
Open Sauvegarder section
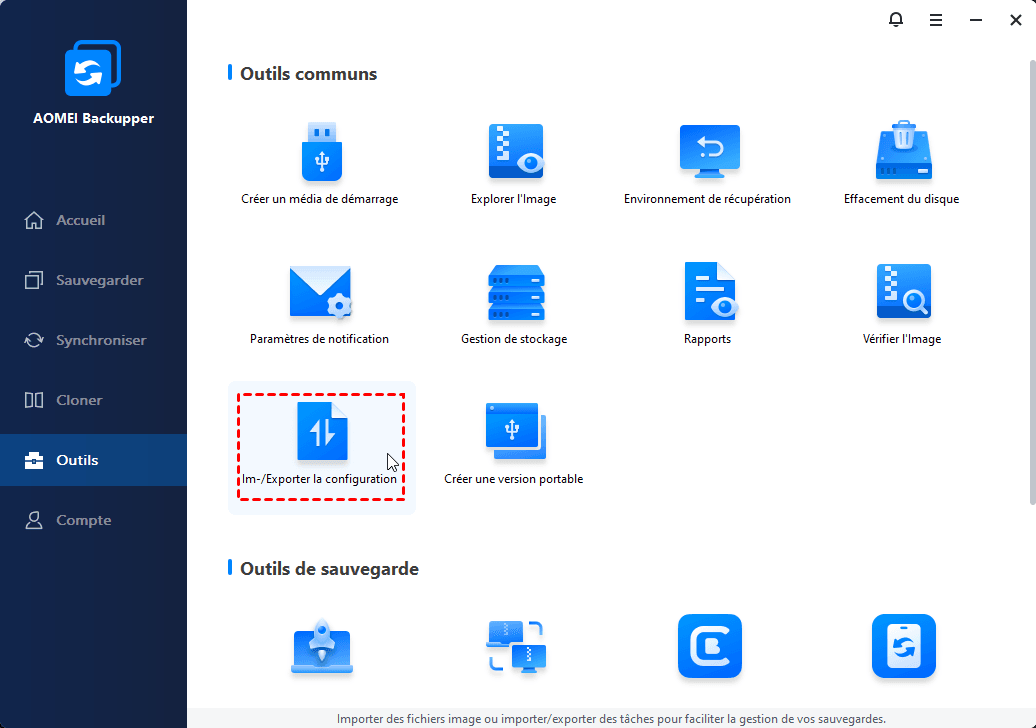tap(93, 280)
